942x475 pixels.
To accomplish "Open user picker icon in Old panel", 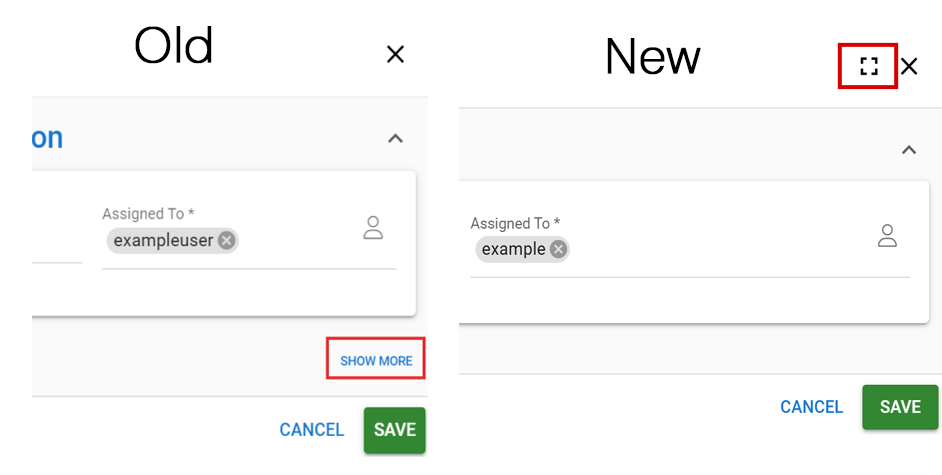I will (x=373, y=227).
